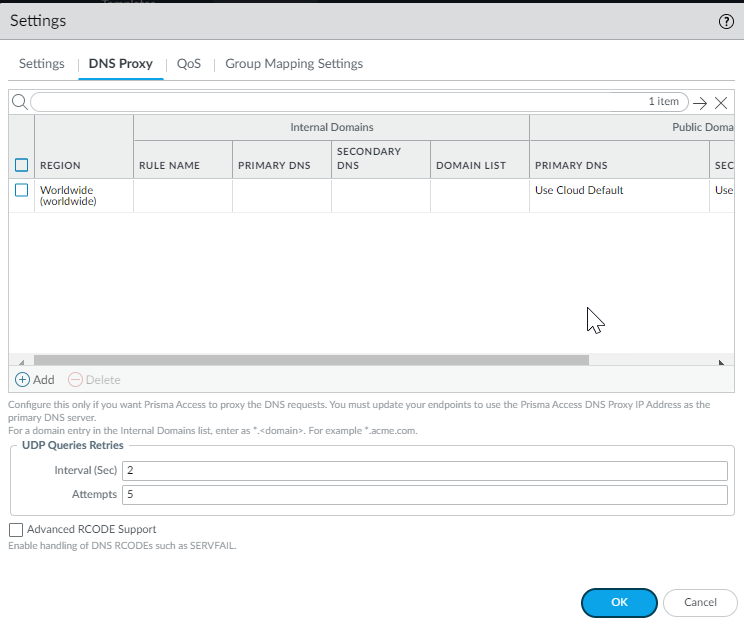
Task: Click the scrollbar right arrow
Action: coord(722,362)
